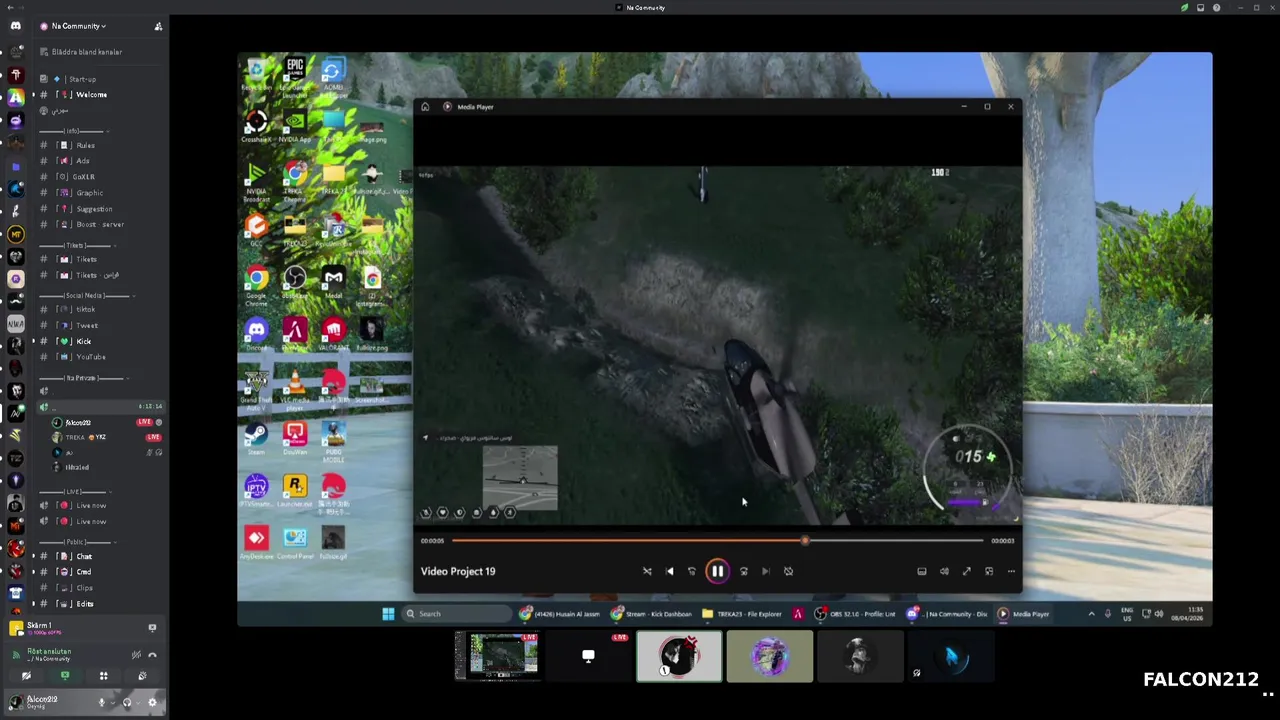Switch Media Player to mini player view

click(x=989, y=571)
